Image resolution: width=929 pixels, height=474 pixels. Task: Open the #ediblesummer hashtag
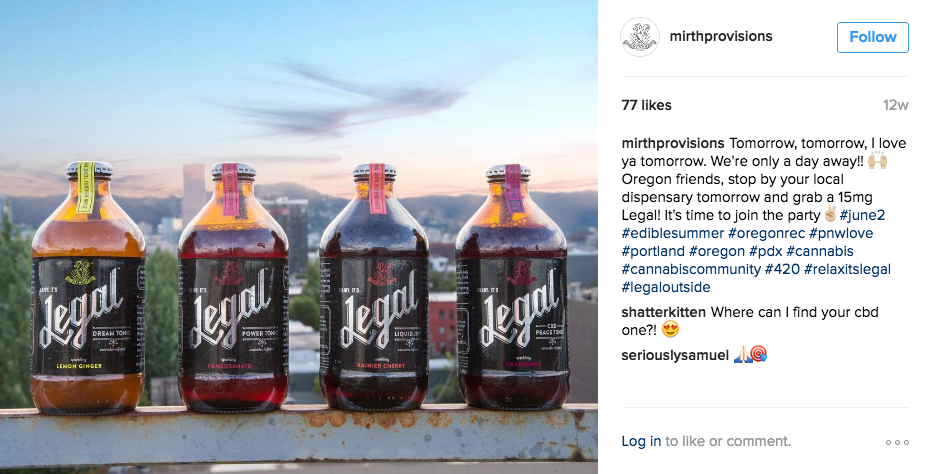coord(672,233)
